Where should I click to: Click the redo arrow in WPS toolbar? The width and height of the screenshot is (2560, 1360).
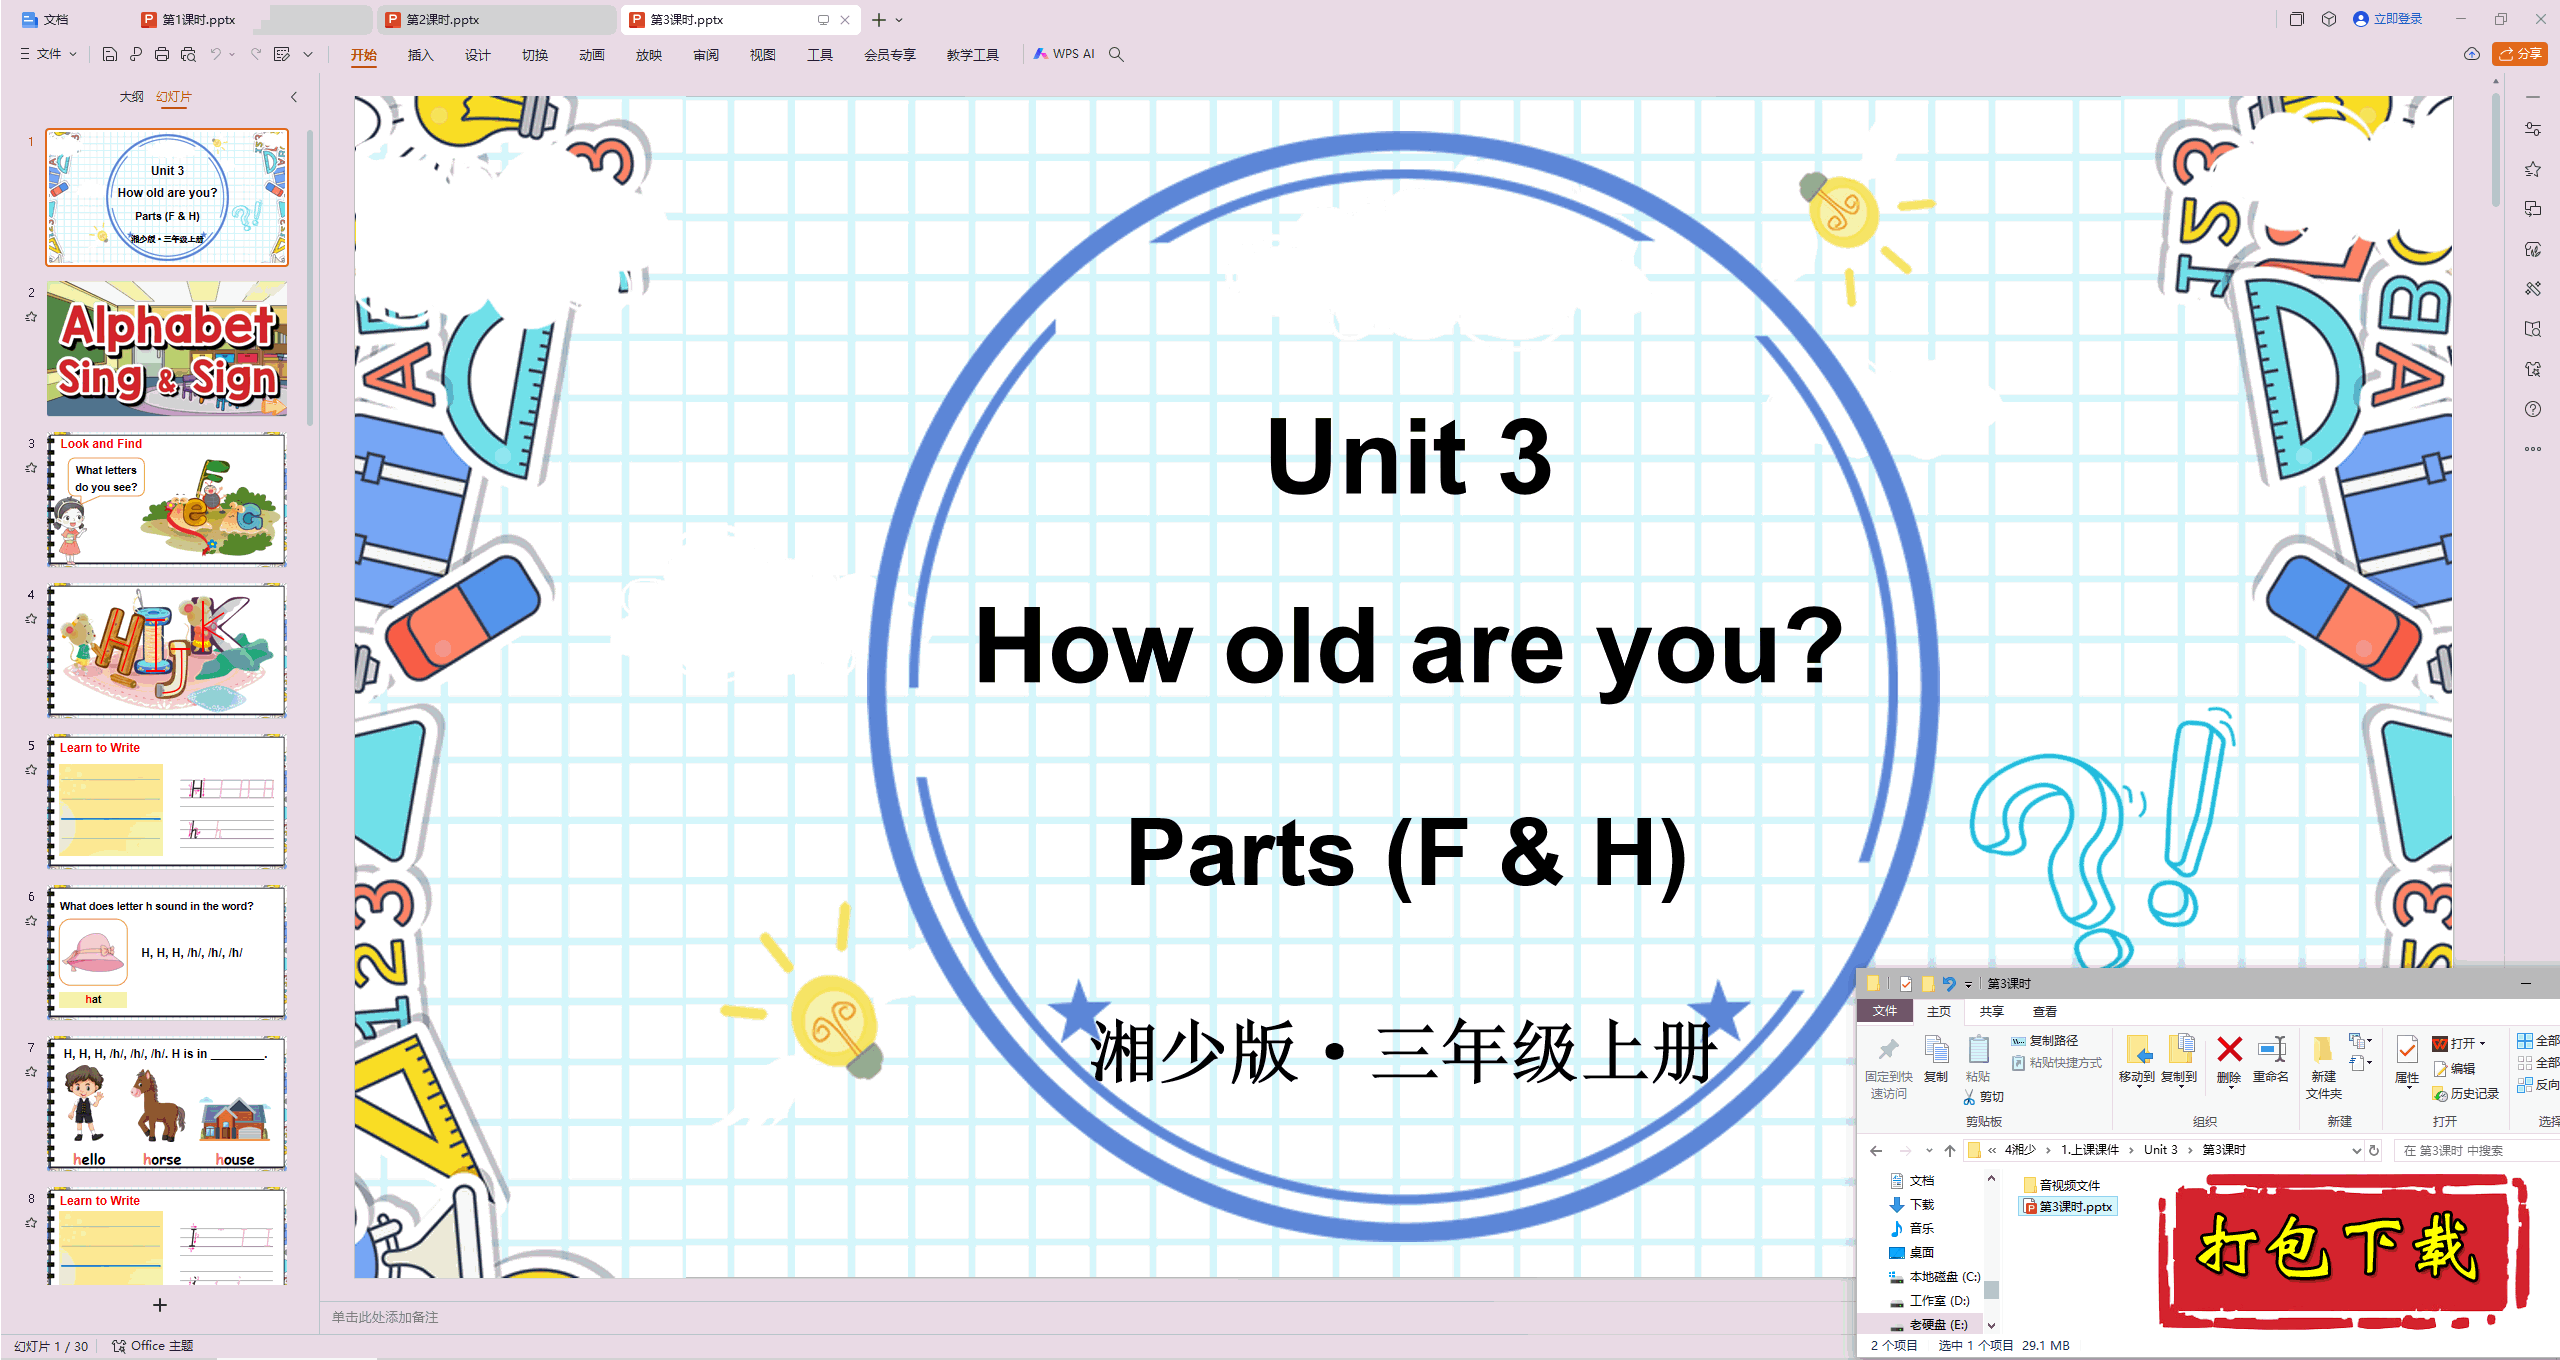click(256, 54)
